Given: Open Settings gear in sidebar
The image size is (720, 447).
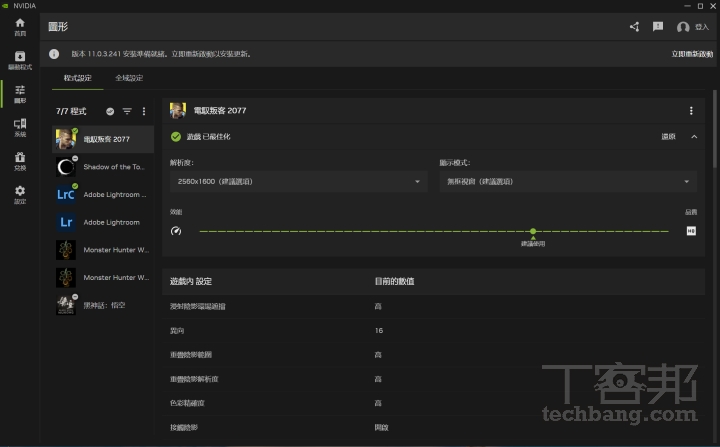Looking at the screenshot, I should click(x=20, y=195).
